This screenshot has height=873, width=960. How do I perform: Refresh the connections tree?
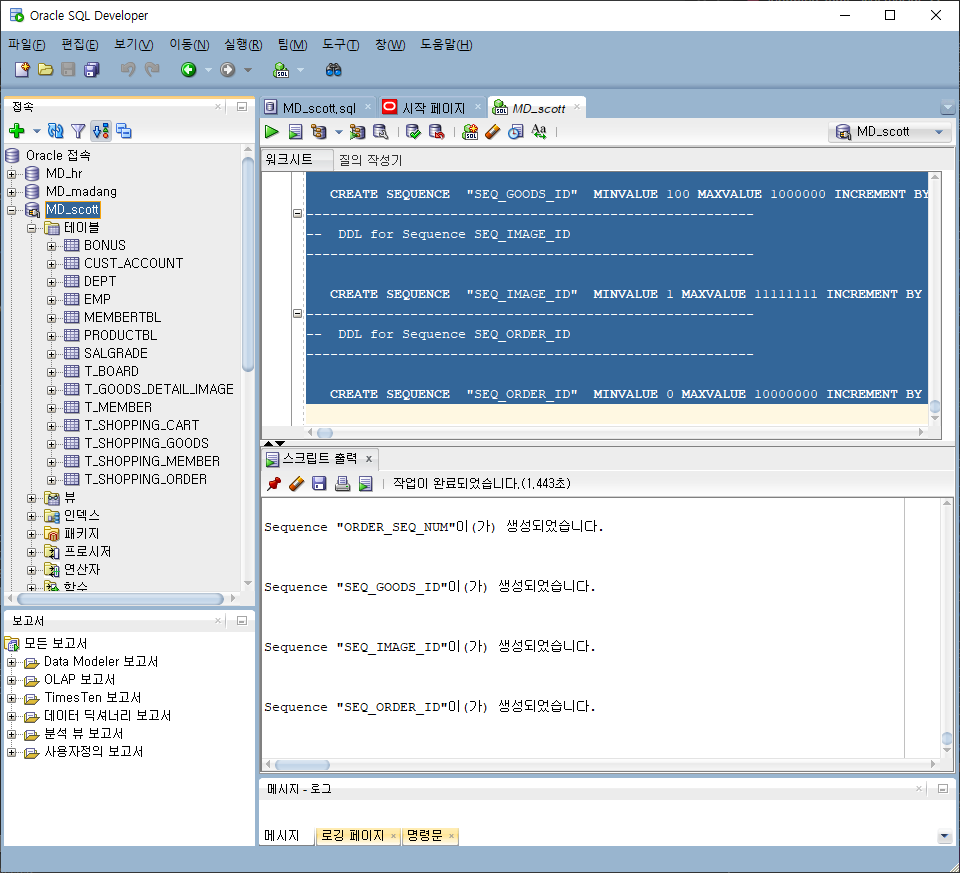56,130
